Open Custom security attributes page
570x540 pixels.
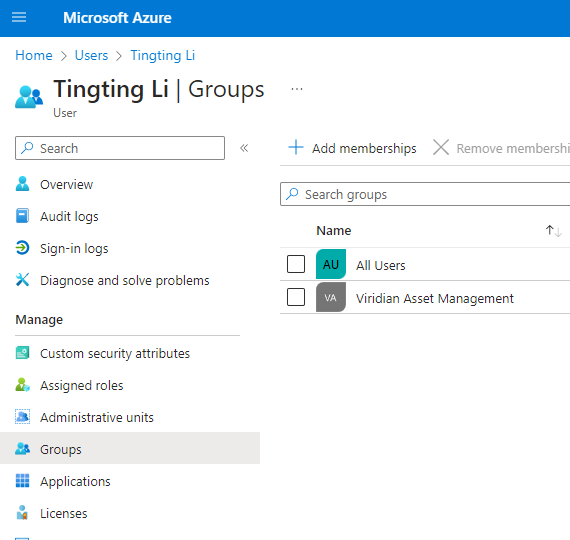115,353
